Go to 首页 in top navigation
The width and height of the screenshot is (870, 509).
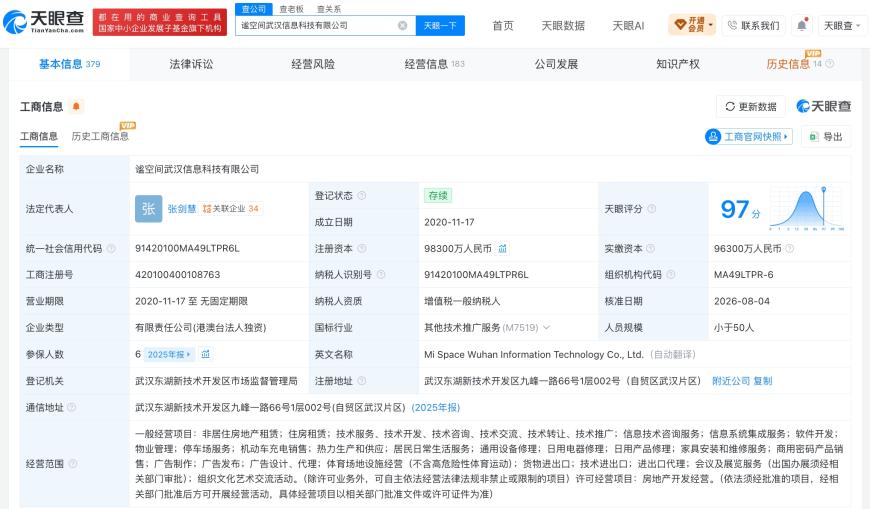click(503, 26)
